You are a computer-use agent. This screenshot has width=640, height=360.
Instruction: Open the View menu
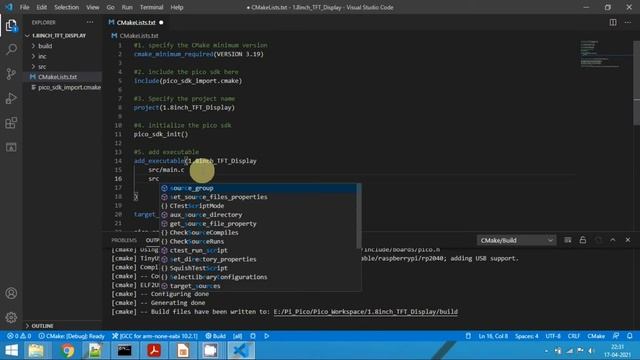click(x=93, y=7)
